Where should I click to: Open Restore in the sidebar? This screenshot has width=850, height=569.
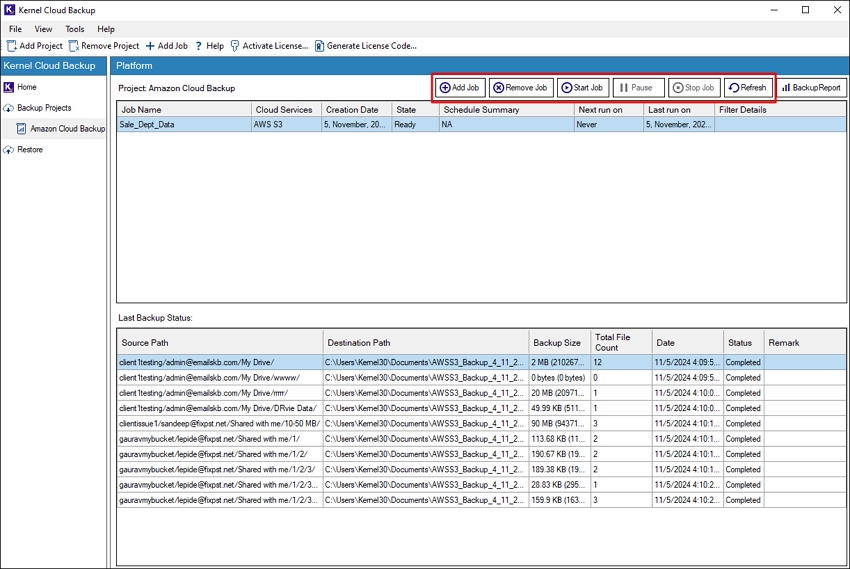(x=23, y=150)
